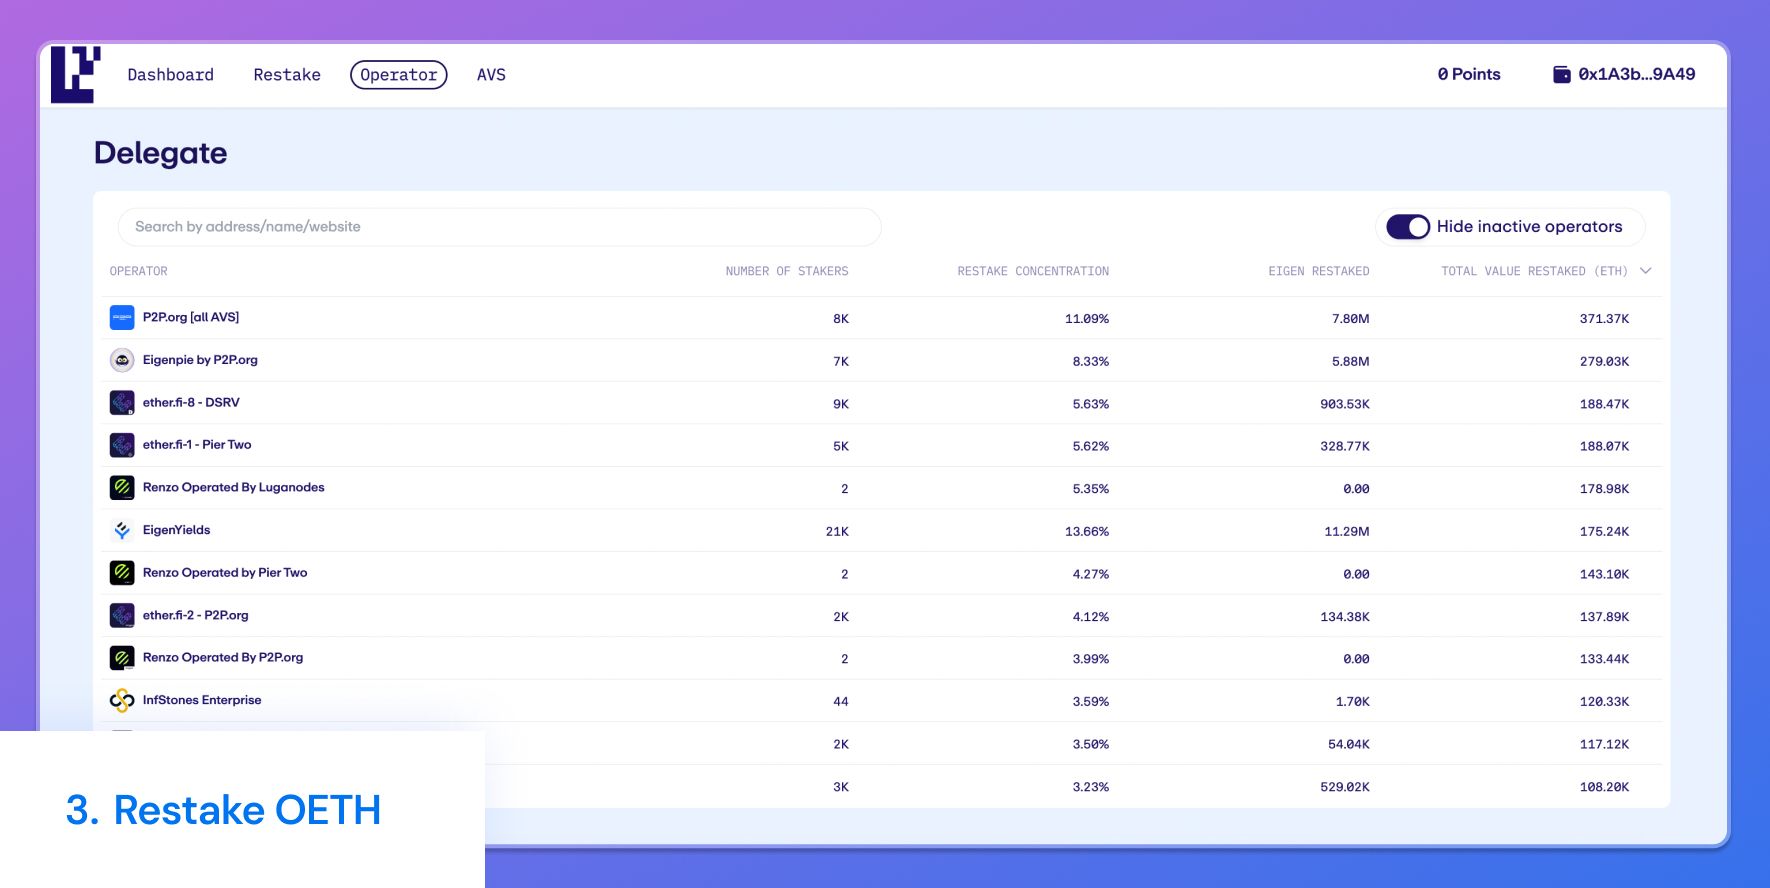Image resolution: width=1770 pixels, height=888 pixels.
Task: Sort by Number of Stakers column header
Action: pyautogui.click(x=787, y=271)
